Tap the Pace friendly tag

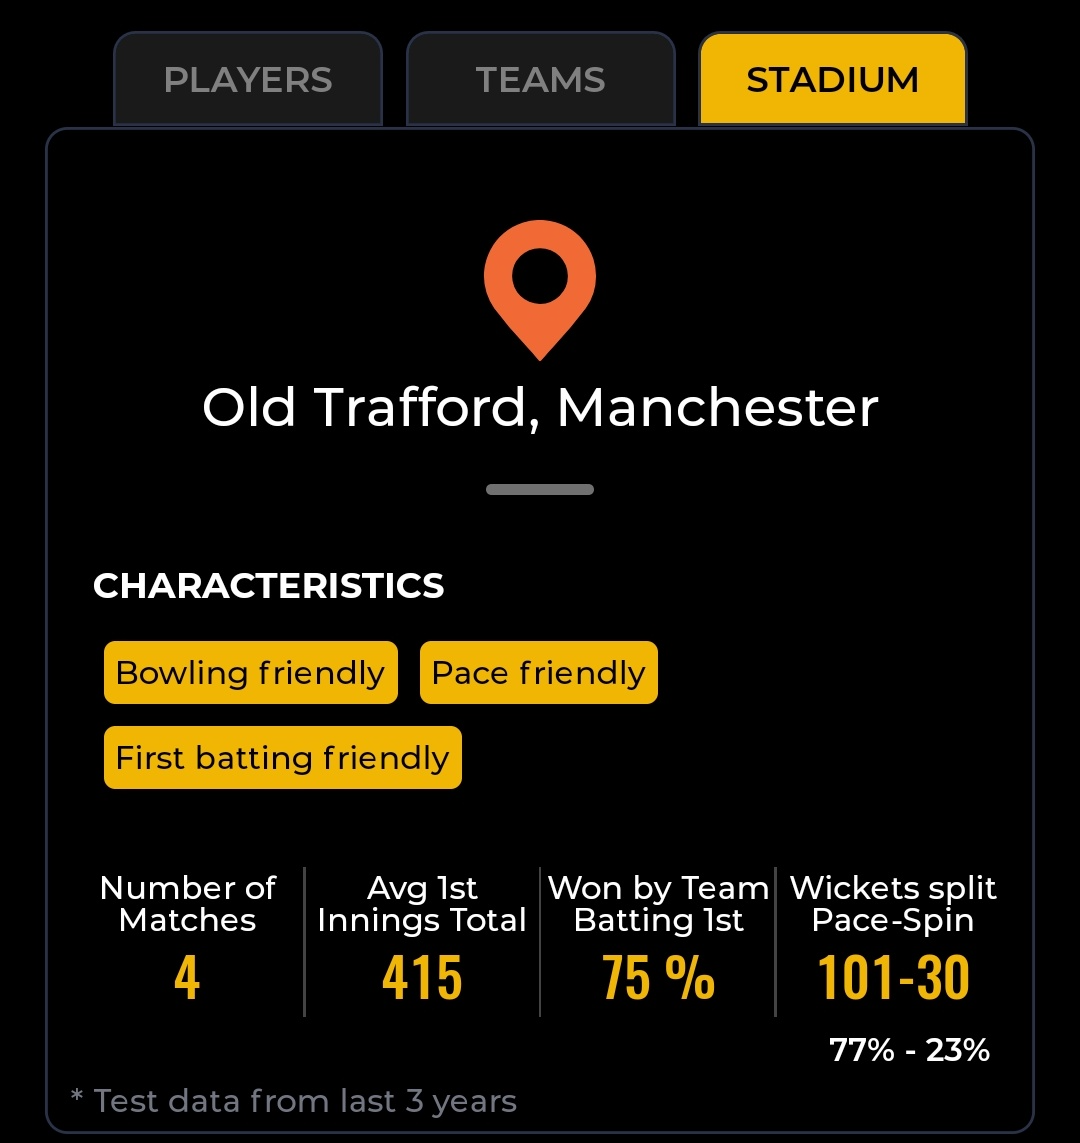[538, 673]
